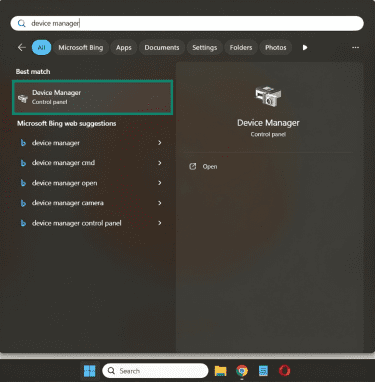Image resolution: width=375 pixels, height=382 pixels.
Task: Click Device Manager title in preview pane
Action: pyautogui.click(x=268, y=123)
